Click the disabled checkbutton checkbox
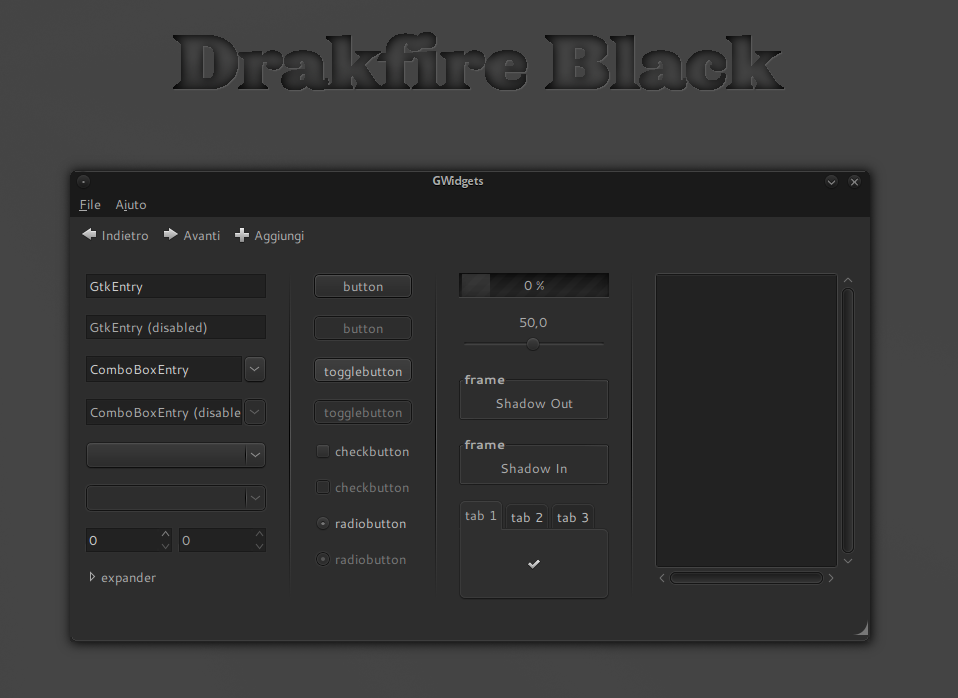Screen dimensions: 958x698 323,487
